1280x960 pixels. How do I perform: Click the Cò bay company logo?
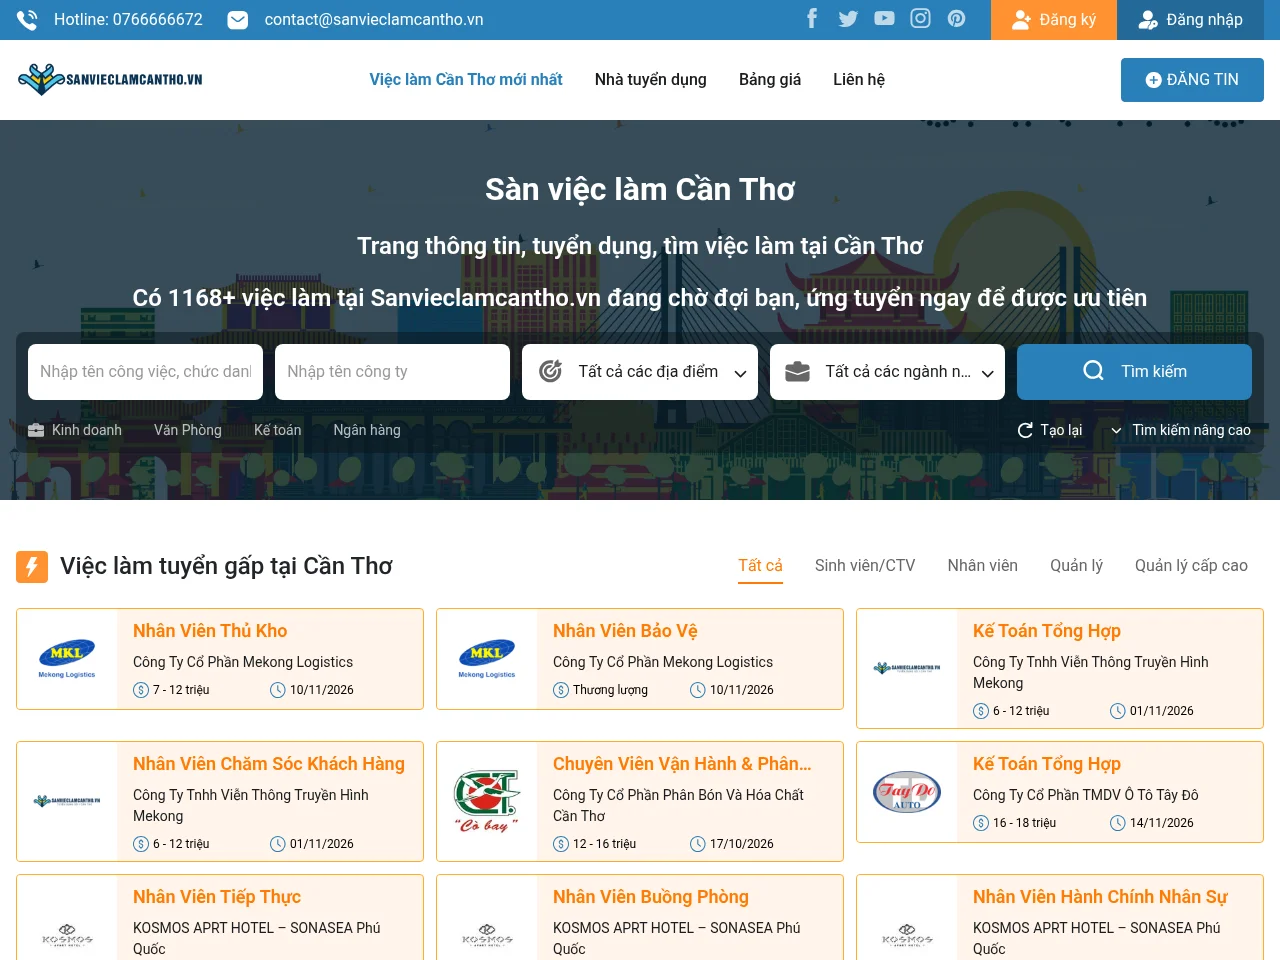pyautogui.click(x=487, y=801)
